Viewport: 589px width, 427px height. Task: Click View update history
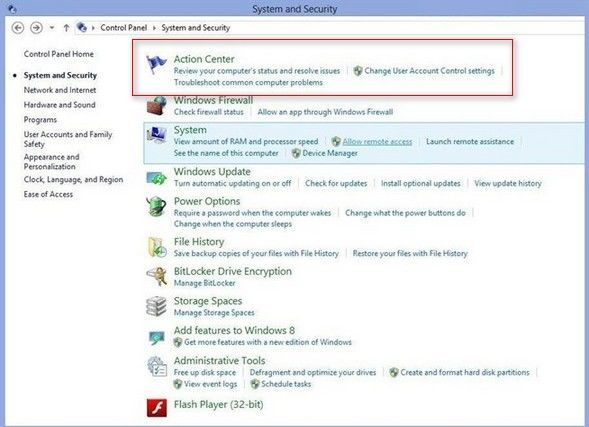[508, 183]
